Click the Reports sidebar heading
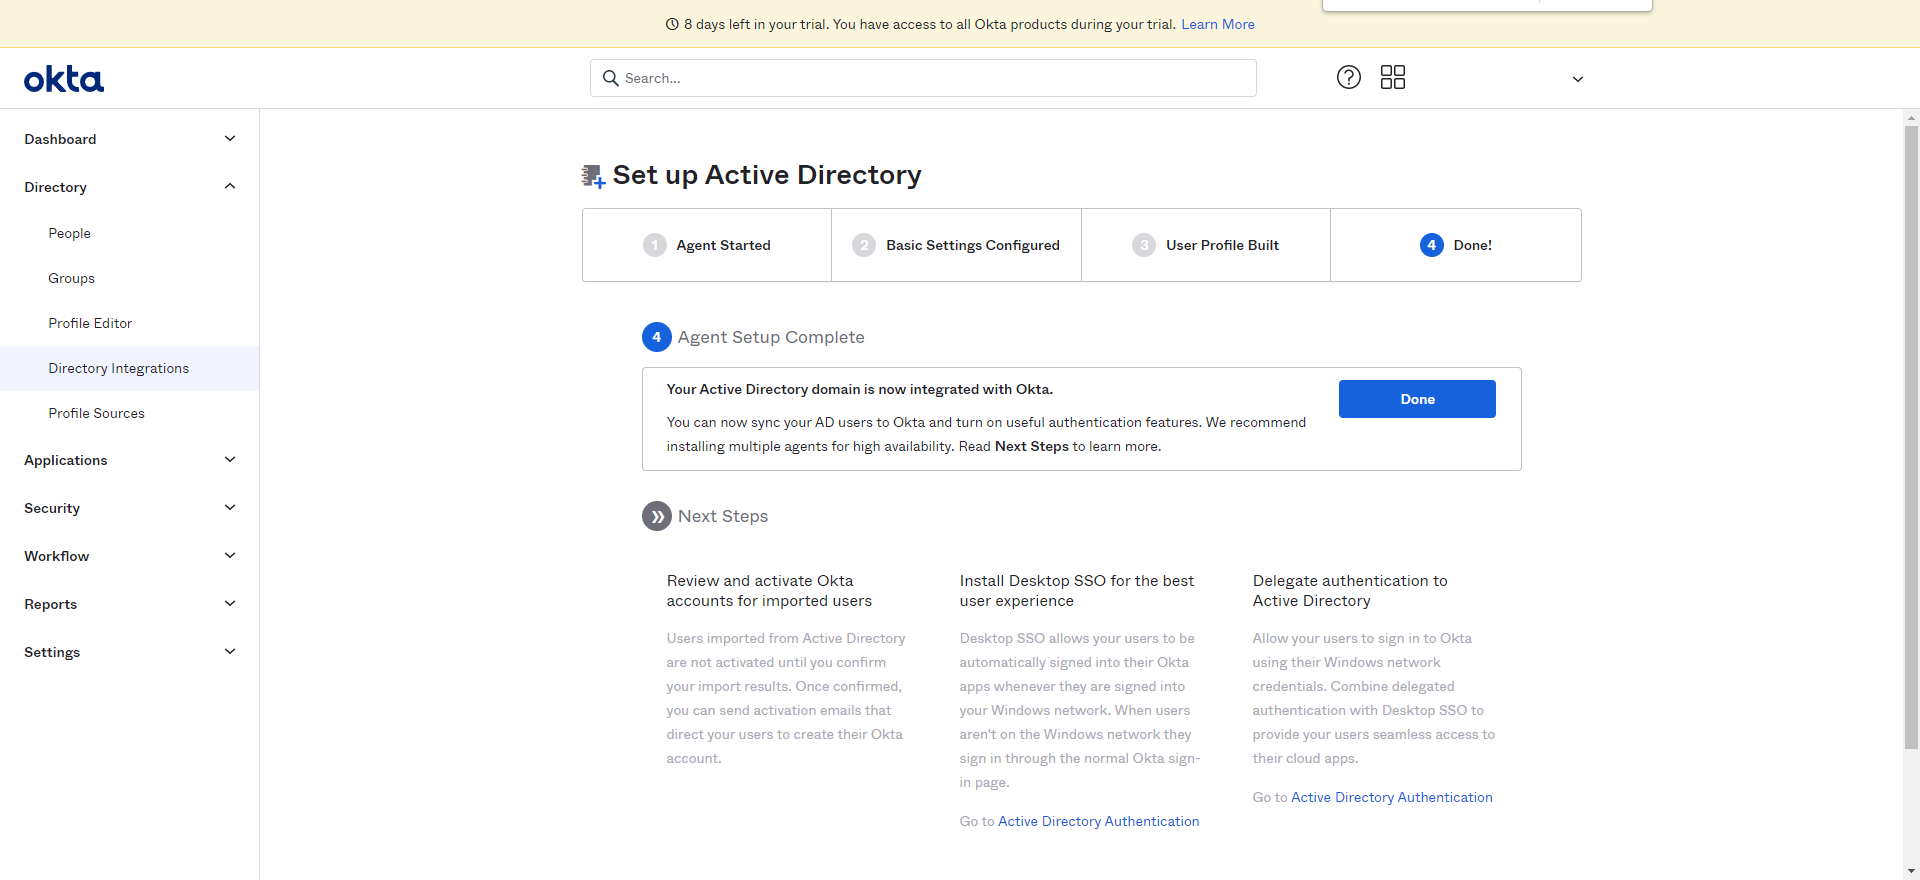Viewport: 1920px width, 880px height. click(x=50, y=604)
